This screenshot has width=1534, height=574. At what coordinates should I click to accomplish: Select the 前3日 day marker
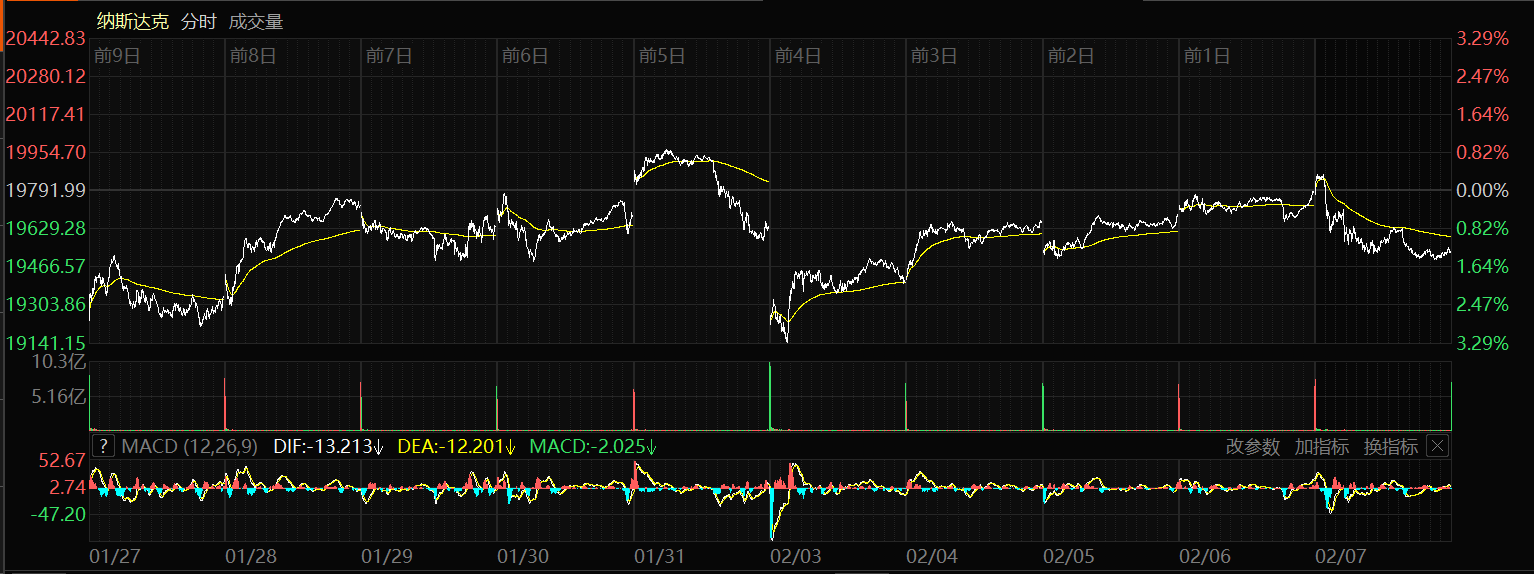tap(934, 55)
